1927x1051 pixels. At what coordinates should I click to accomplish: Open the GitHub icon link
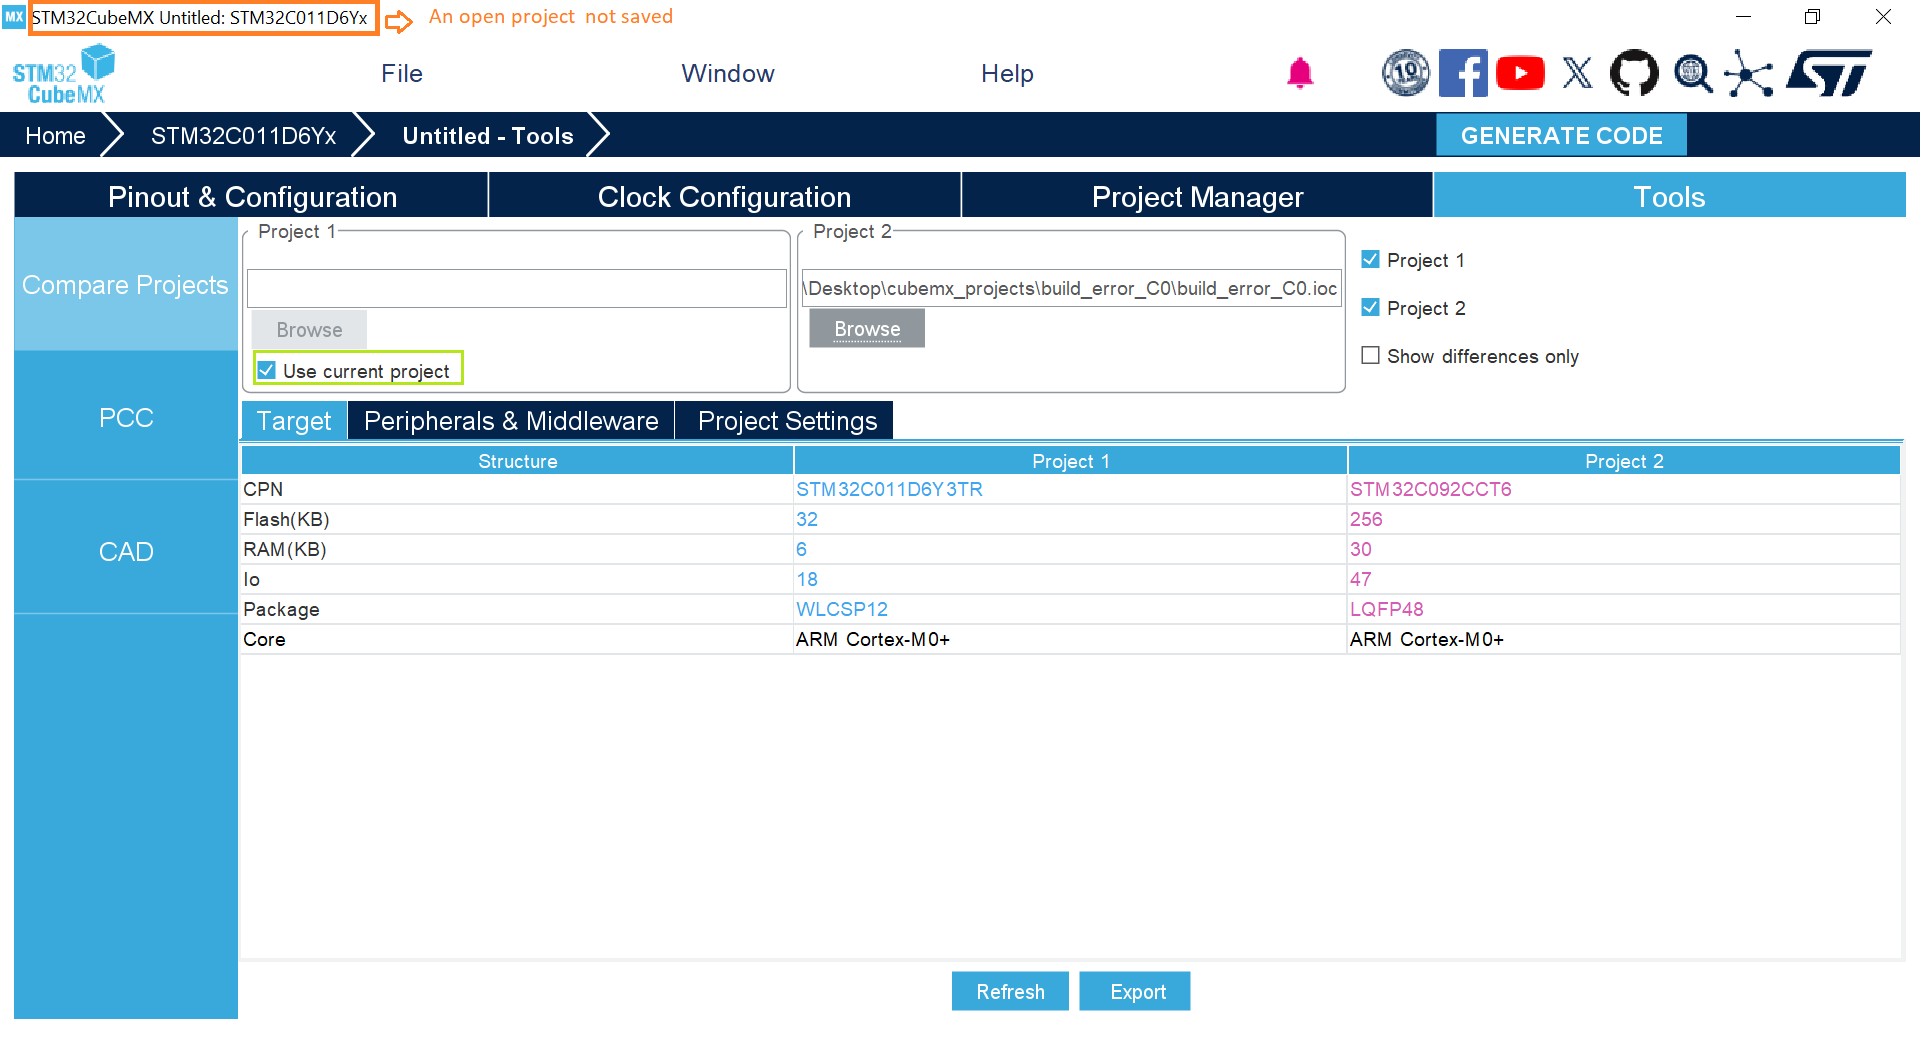(x=1634, y=73)
